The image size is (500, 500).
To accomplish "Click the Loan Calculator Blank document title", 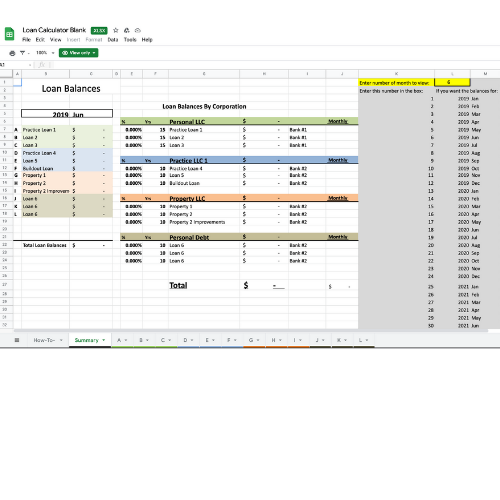I will click(54, 30).
